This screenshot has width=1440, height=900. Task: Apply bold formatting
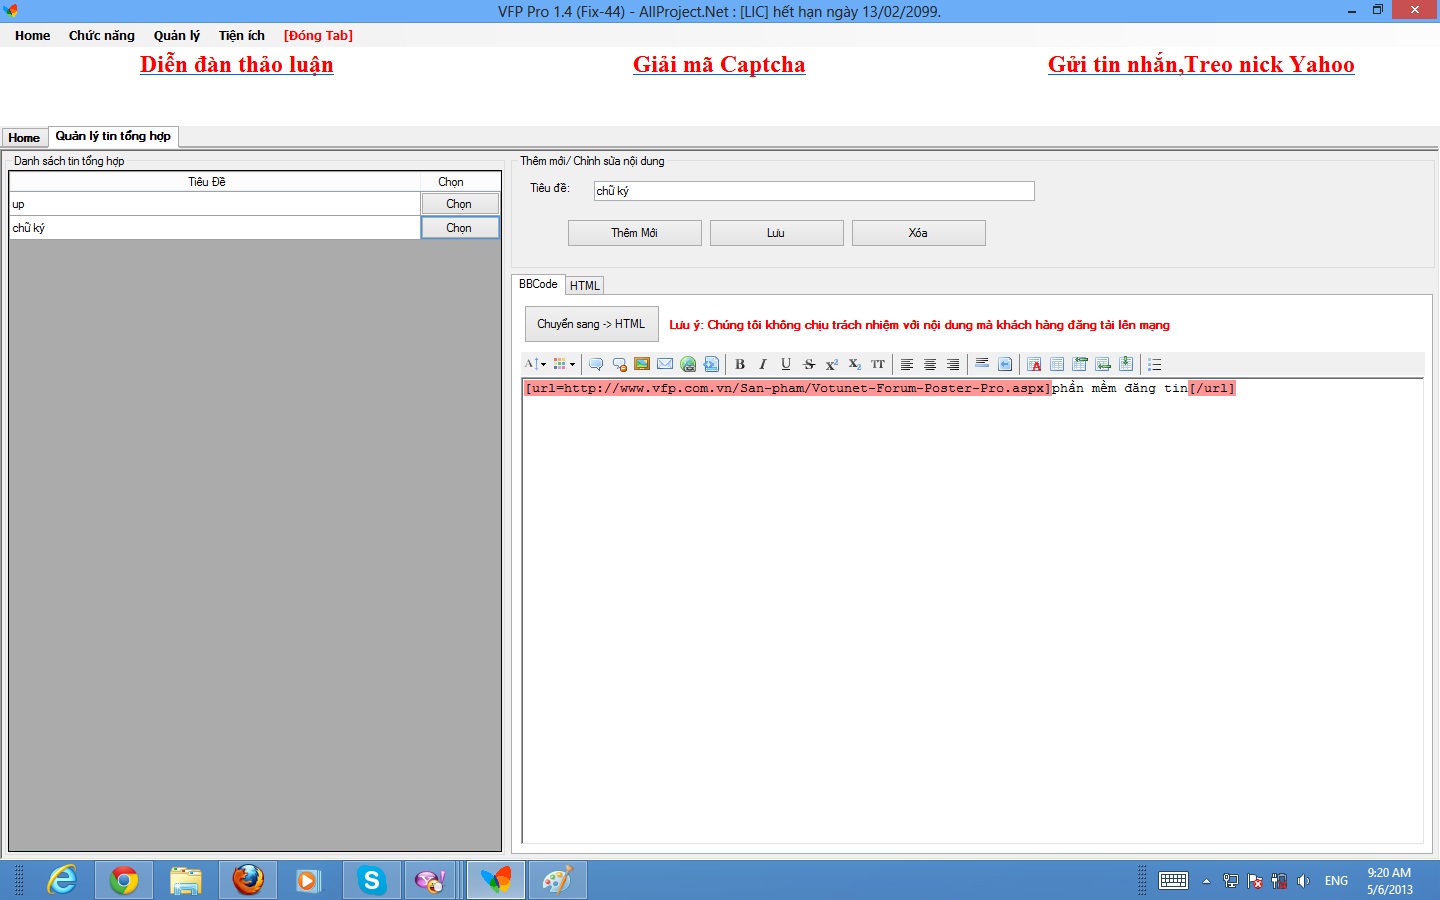coord(740,364)
